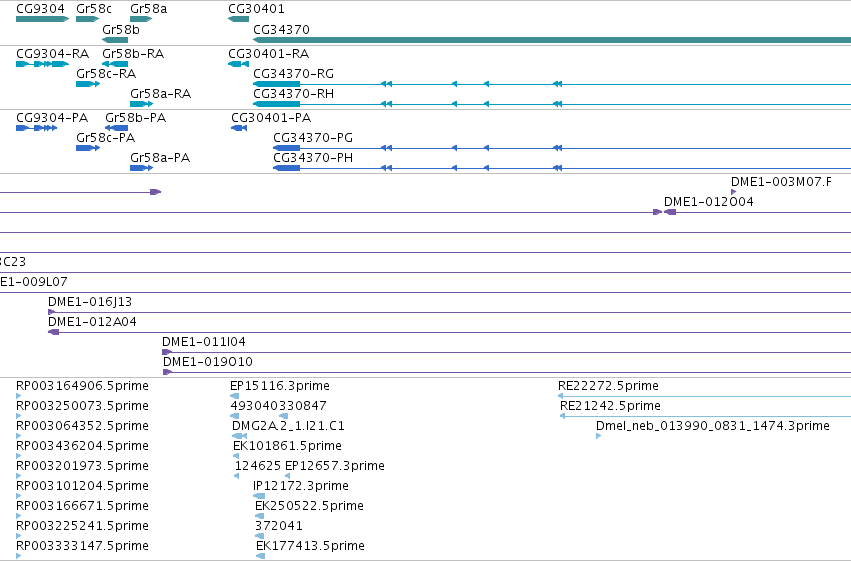Click the Gr58b gene feature
851x561 pixels.
pos(115,40)
